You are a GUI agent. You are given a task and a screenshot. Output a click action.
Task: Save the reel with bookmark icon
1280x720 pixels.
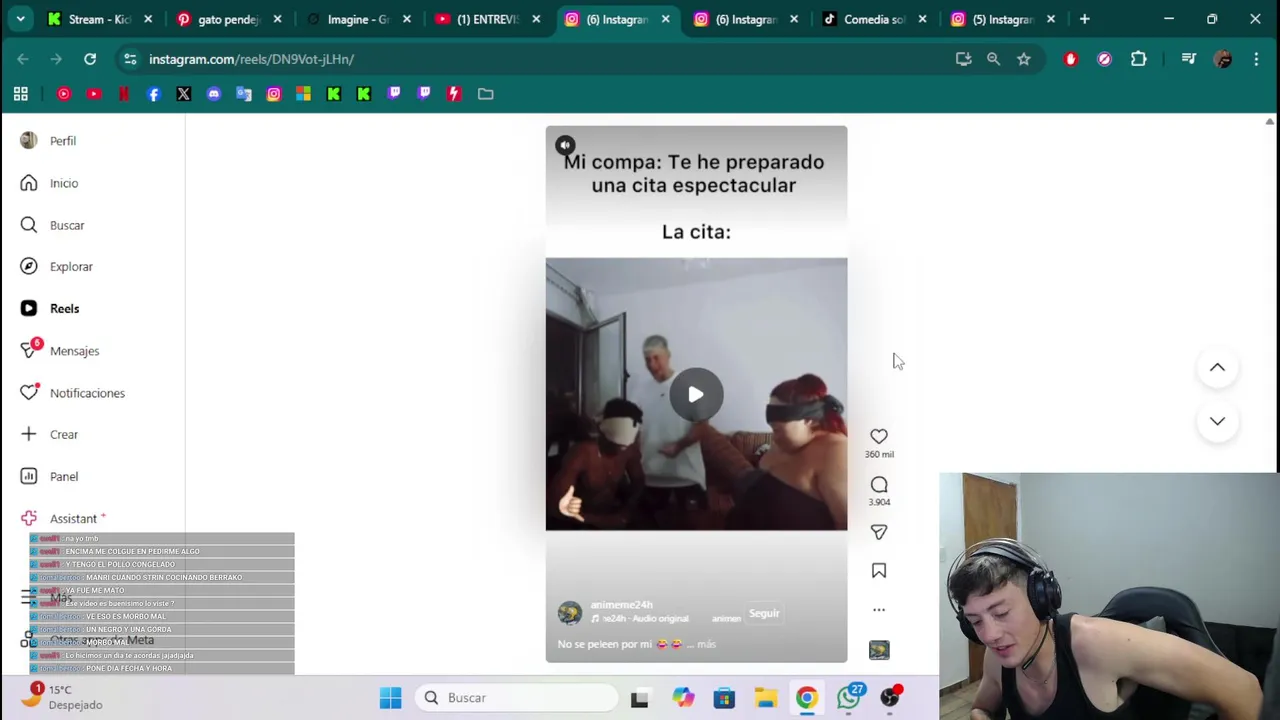(x=879, y=571)
